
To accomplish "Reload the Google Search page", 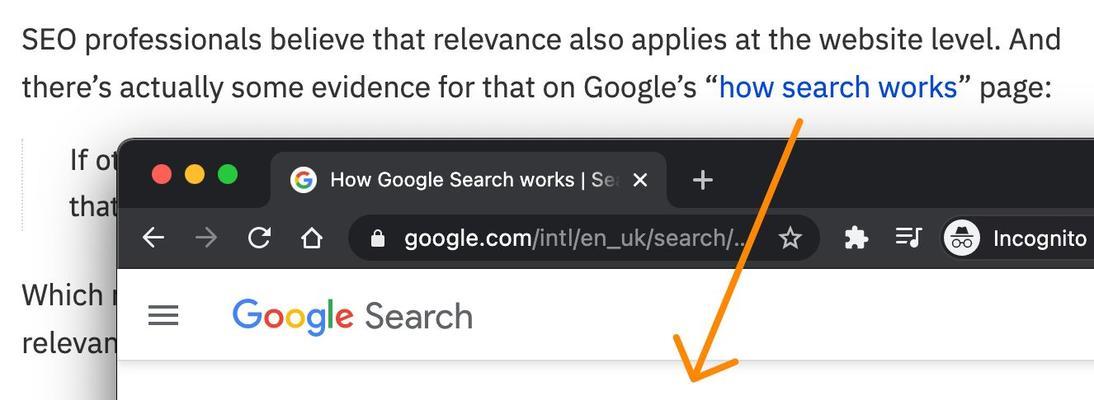I will [x=259, y=238].
